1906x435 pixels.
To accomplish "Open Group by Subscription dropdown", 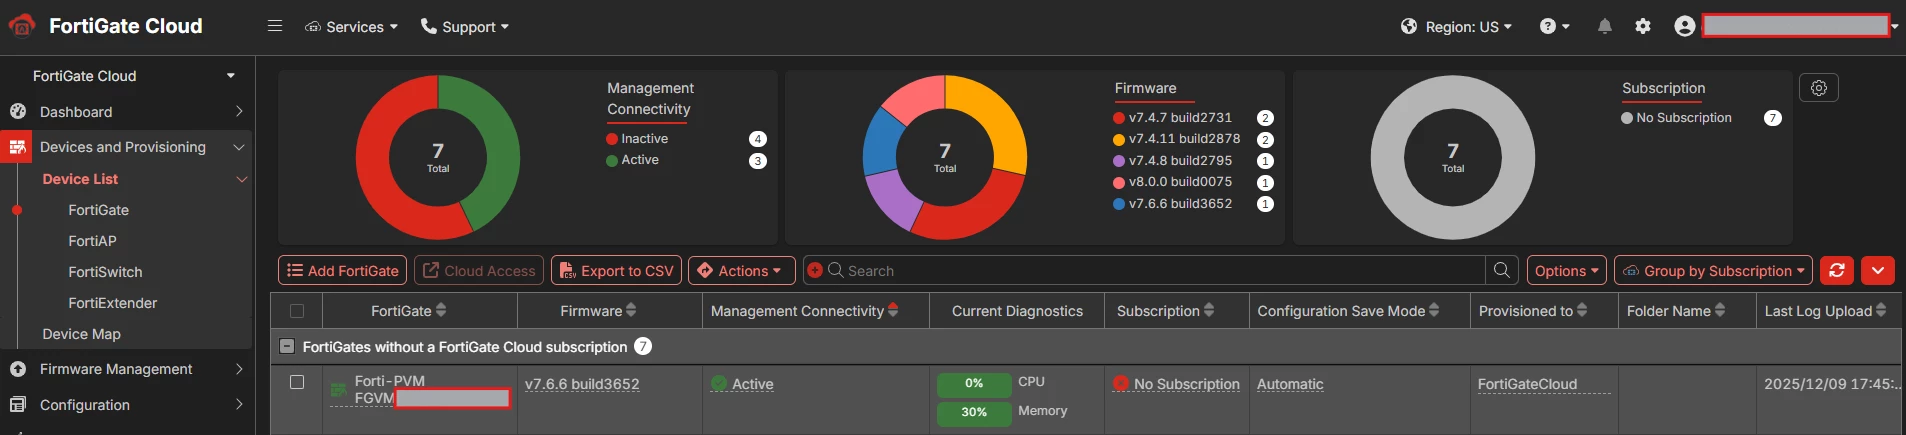I will [1713, 270].
